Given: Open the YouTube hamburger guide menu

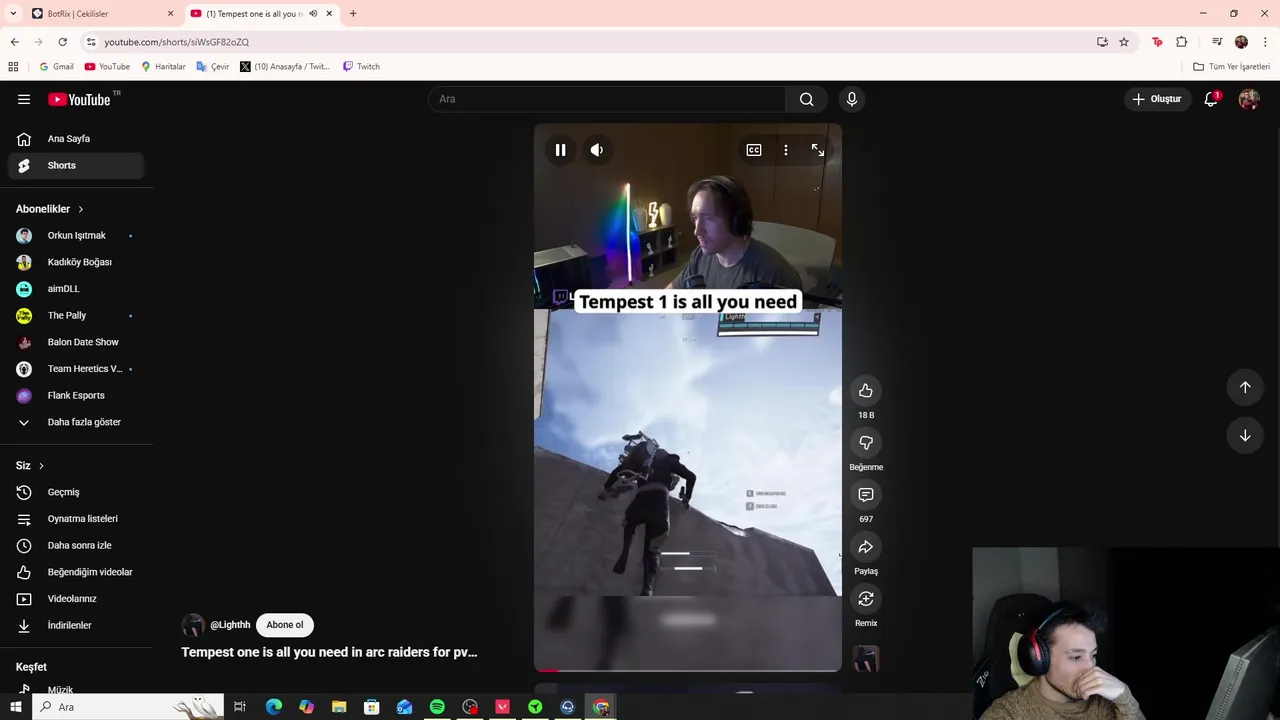Looking at the screenshot, I should coord(24,99).
